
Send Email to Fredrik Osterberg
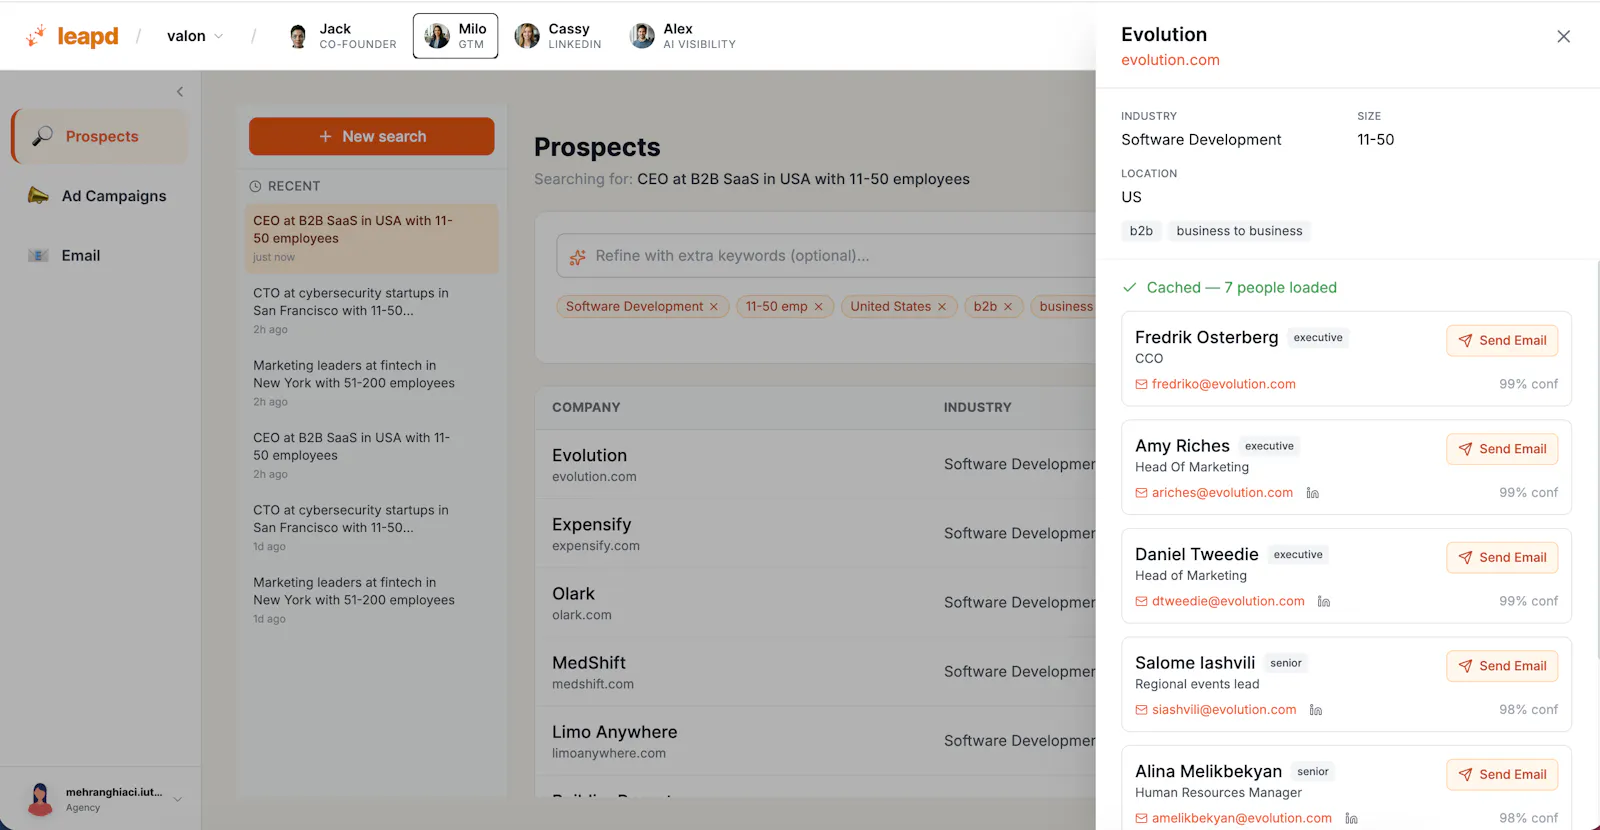coord(1502,341)
